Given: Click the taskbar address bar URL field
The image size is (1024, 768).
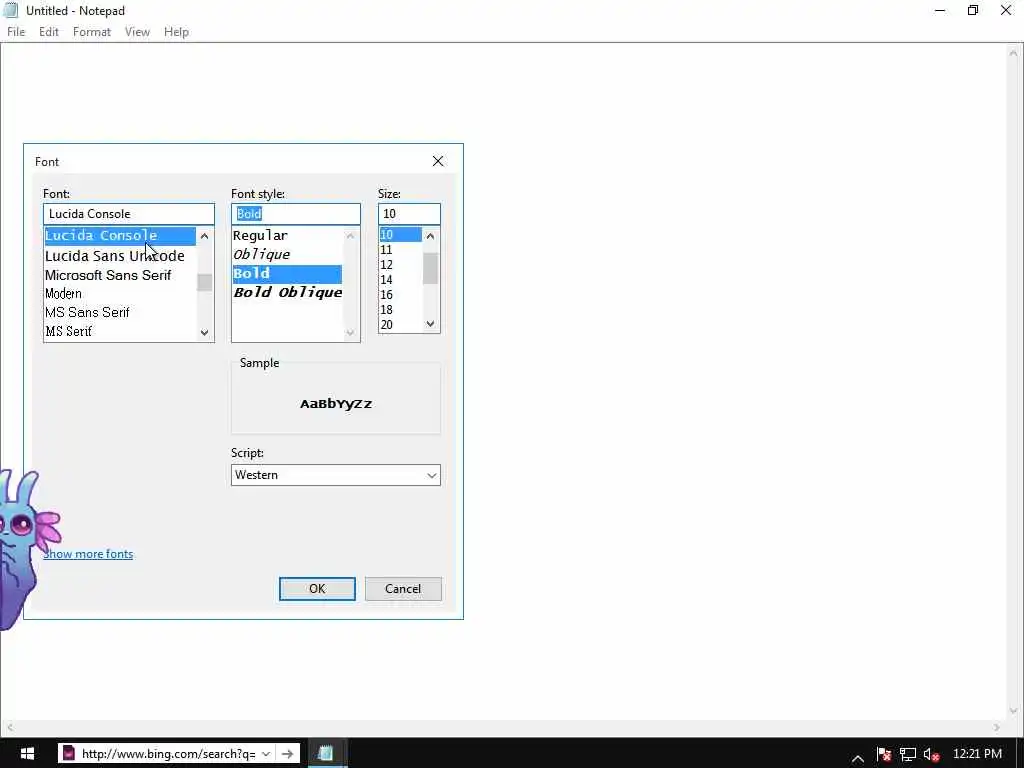Looking at the screenshot, I should [168, 754].
